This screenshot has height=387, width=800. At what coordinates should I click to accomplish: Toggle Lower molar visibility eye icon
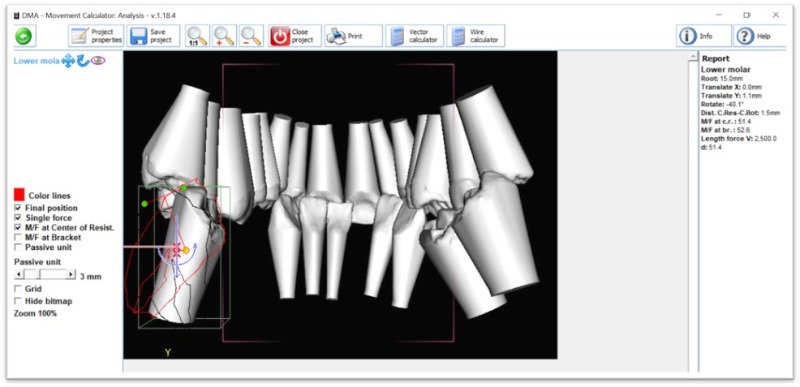point(98,61)
